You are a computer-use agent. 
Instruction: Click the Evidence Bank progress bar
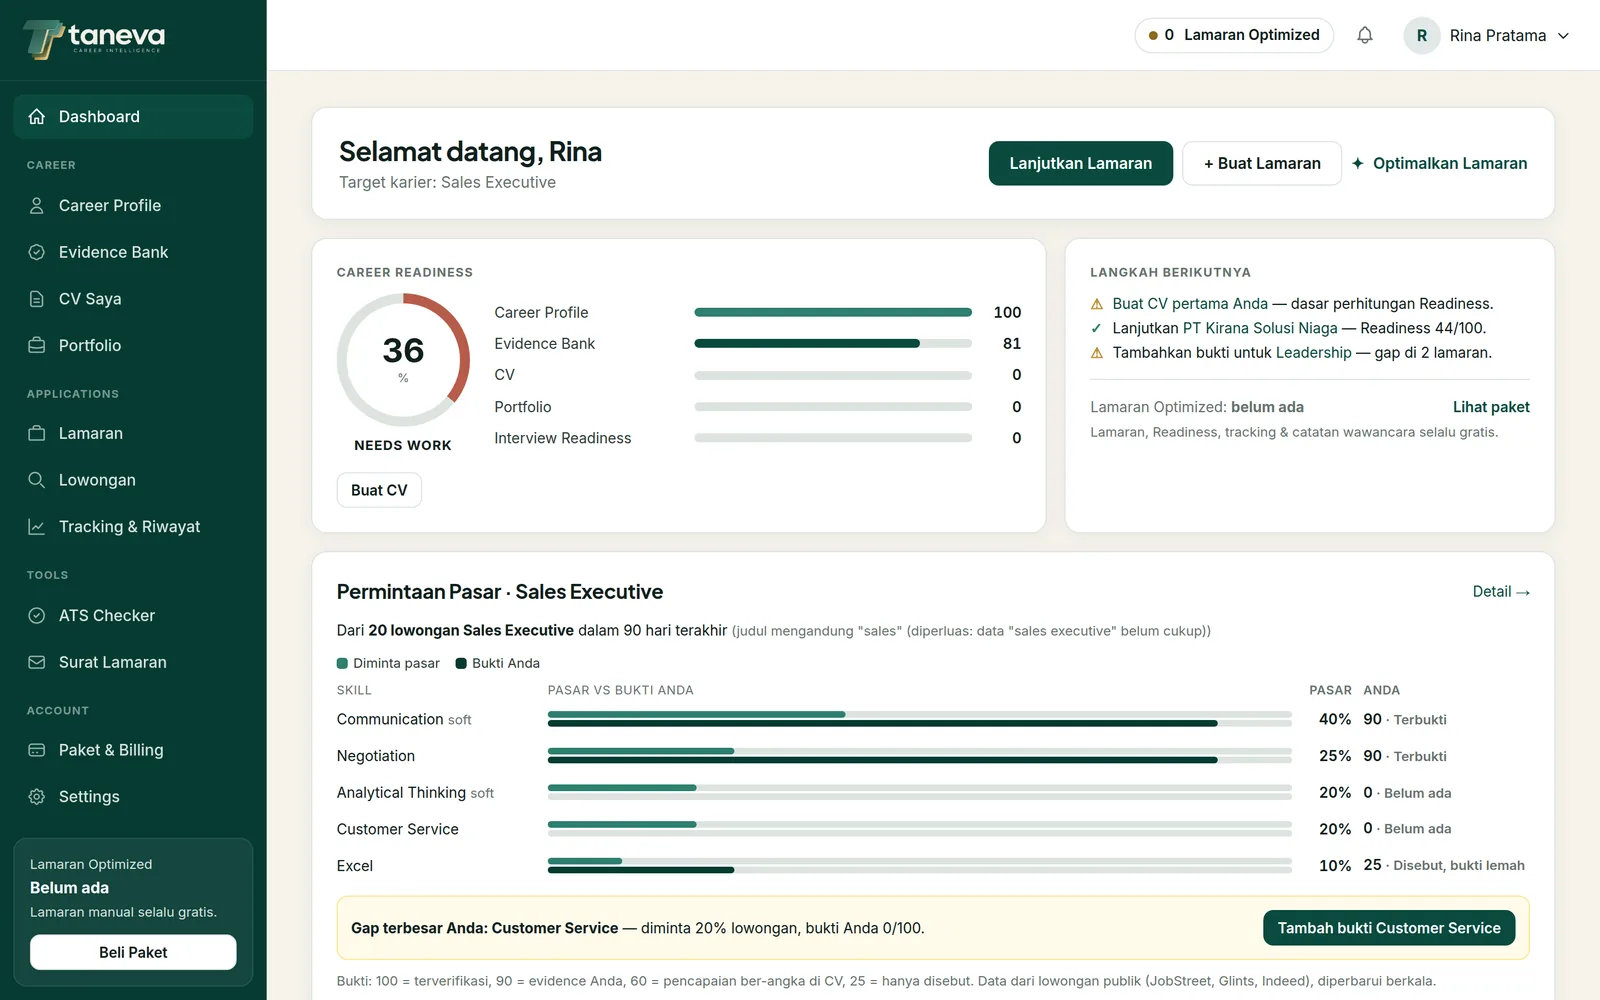[x=833, y=344]
